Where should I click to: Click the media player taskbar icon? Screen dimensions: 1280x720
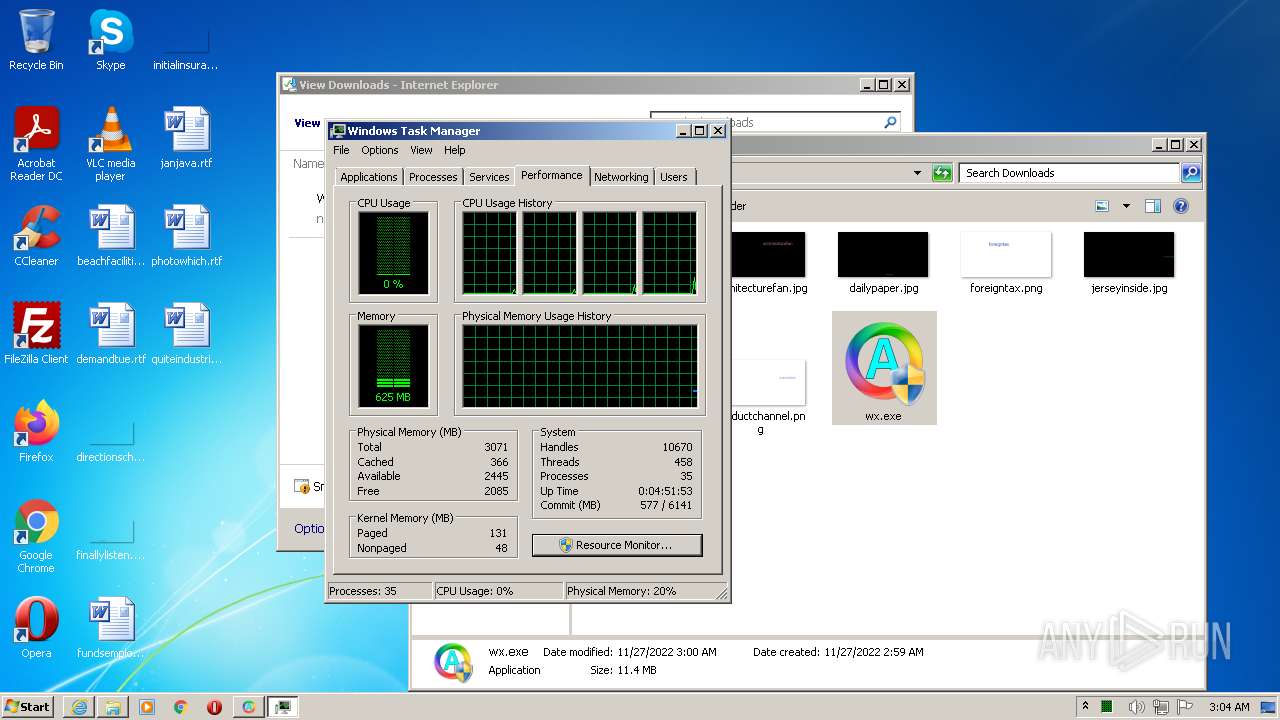(147, 707)
